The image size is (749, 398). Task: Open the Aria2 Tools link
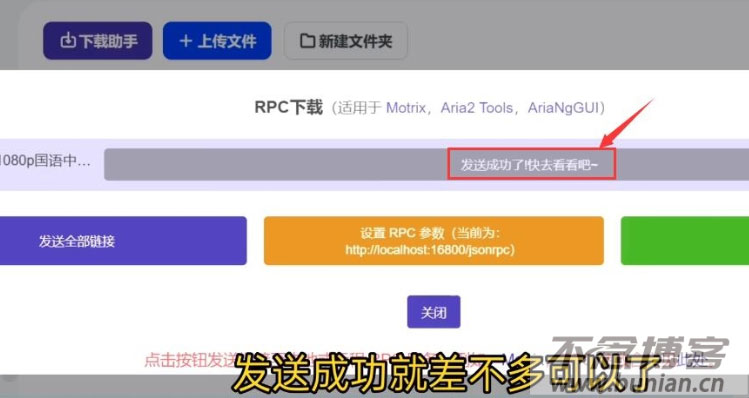pos(476,108)
